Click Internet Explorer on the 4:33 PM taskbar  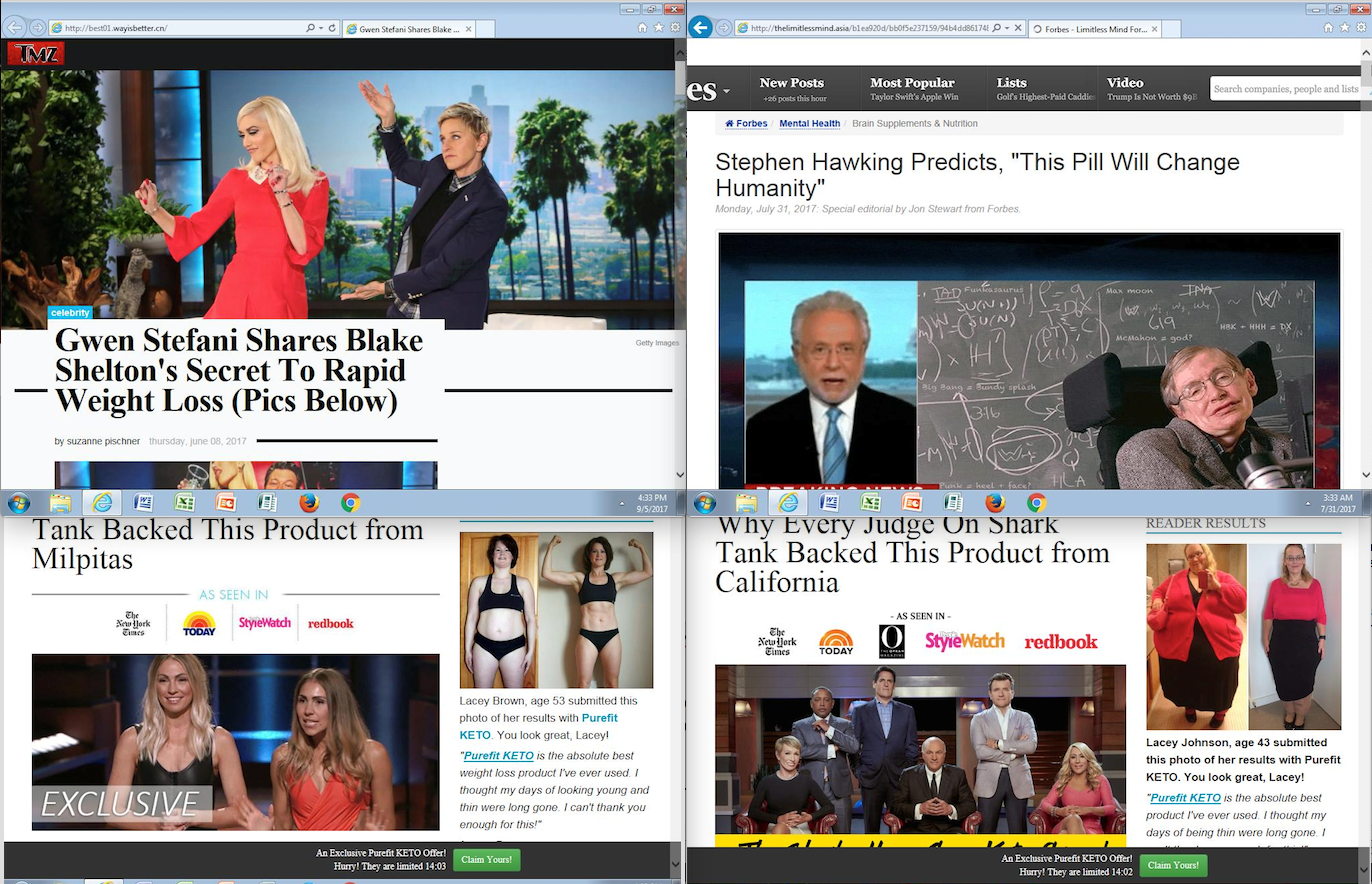point(102,503)
